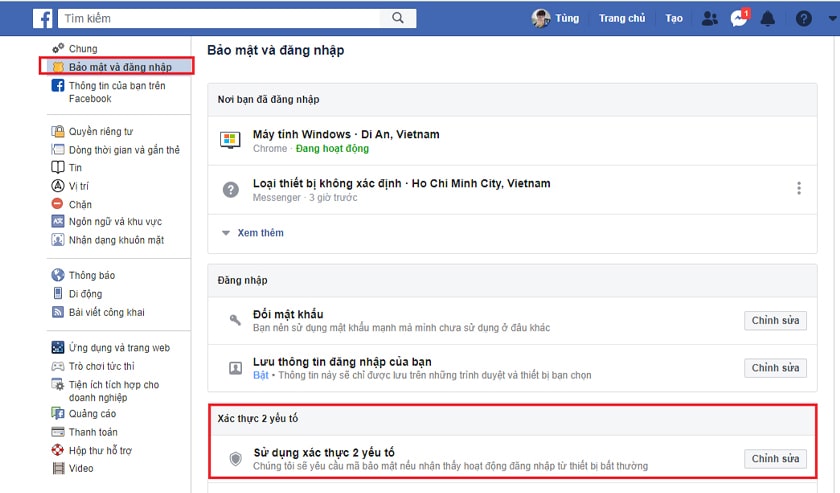This screenshot has width=840, height=493.
Task: Open Quyền riêng tư settings
Action: point(101,131)
